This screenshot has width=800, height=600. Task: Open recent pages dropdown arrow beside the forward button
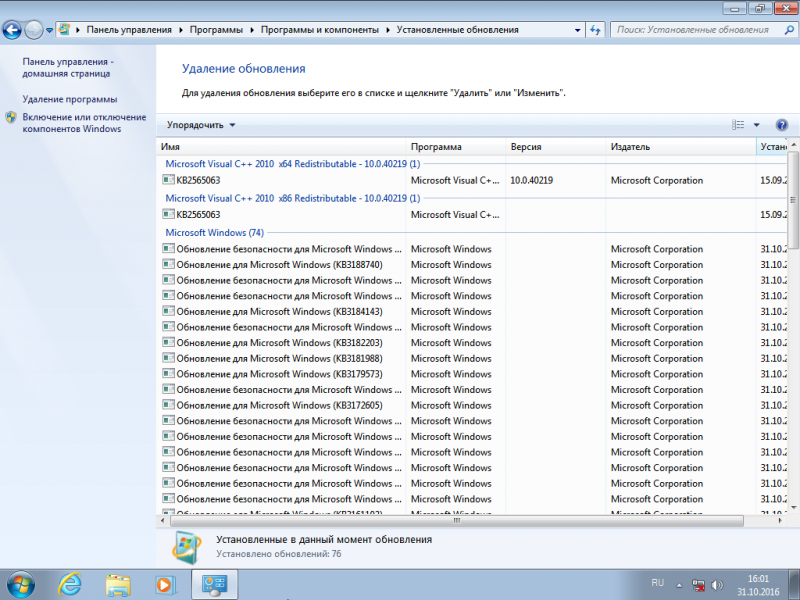pos(49,30)
